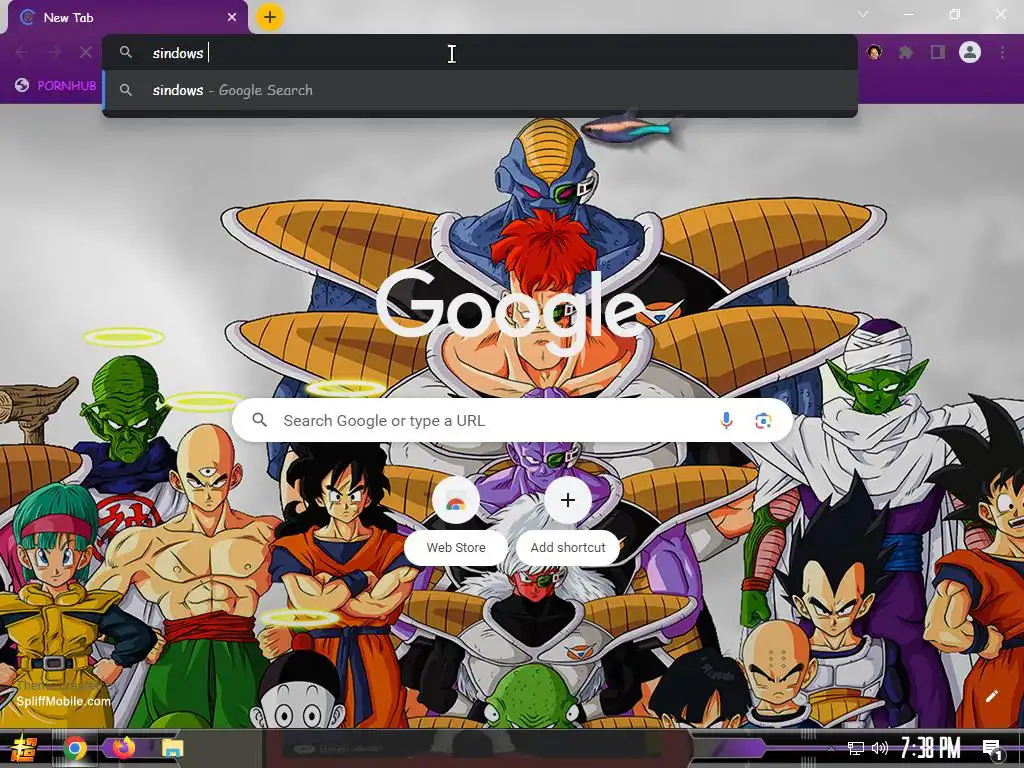Screen dimensions: 1024x768
Task: Close the New Tab tab
Action: 232,18
